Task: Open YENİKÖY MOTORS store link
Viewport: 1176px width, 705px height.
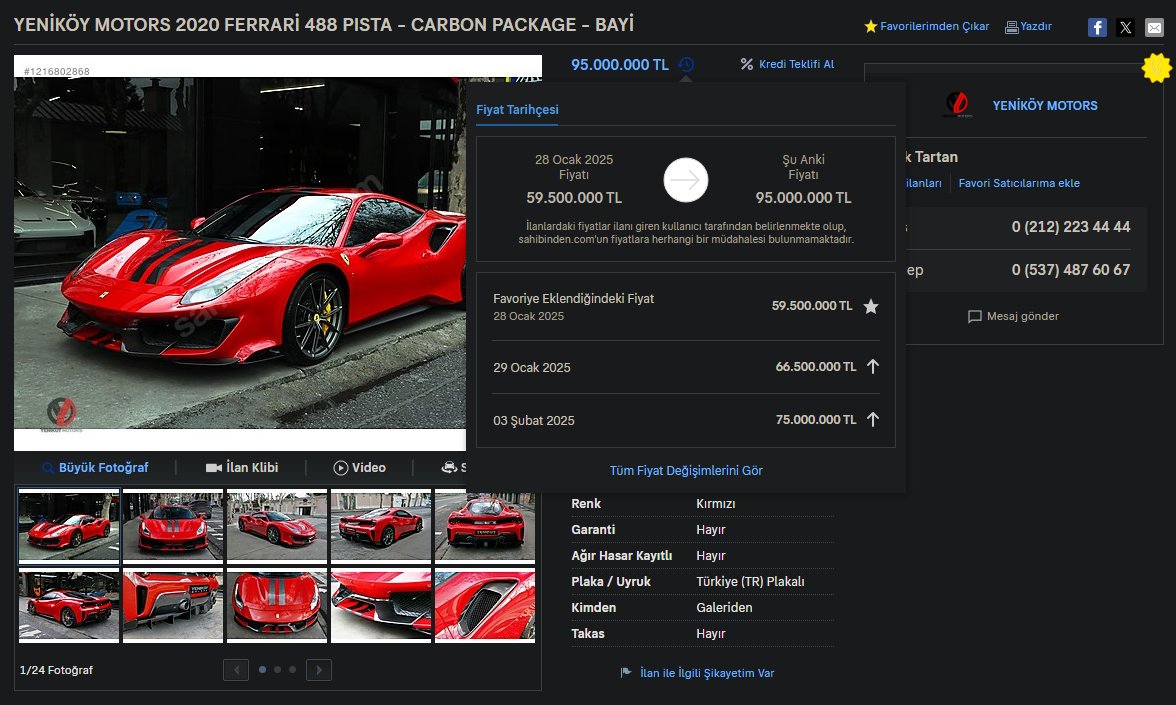Action: pos(1045,106)
